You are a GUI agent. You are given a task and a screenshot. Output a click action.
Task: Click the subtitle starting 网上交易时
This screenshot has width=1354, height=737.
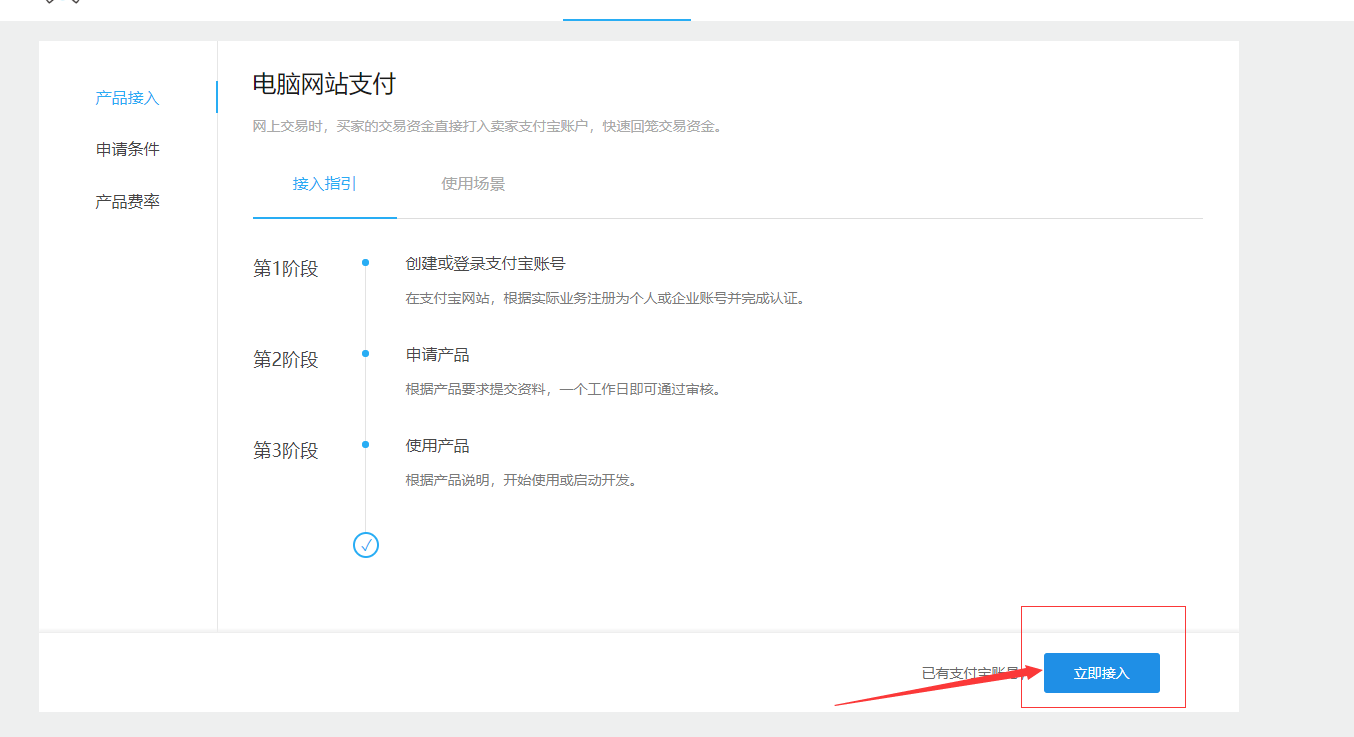(487, 126)
